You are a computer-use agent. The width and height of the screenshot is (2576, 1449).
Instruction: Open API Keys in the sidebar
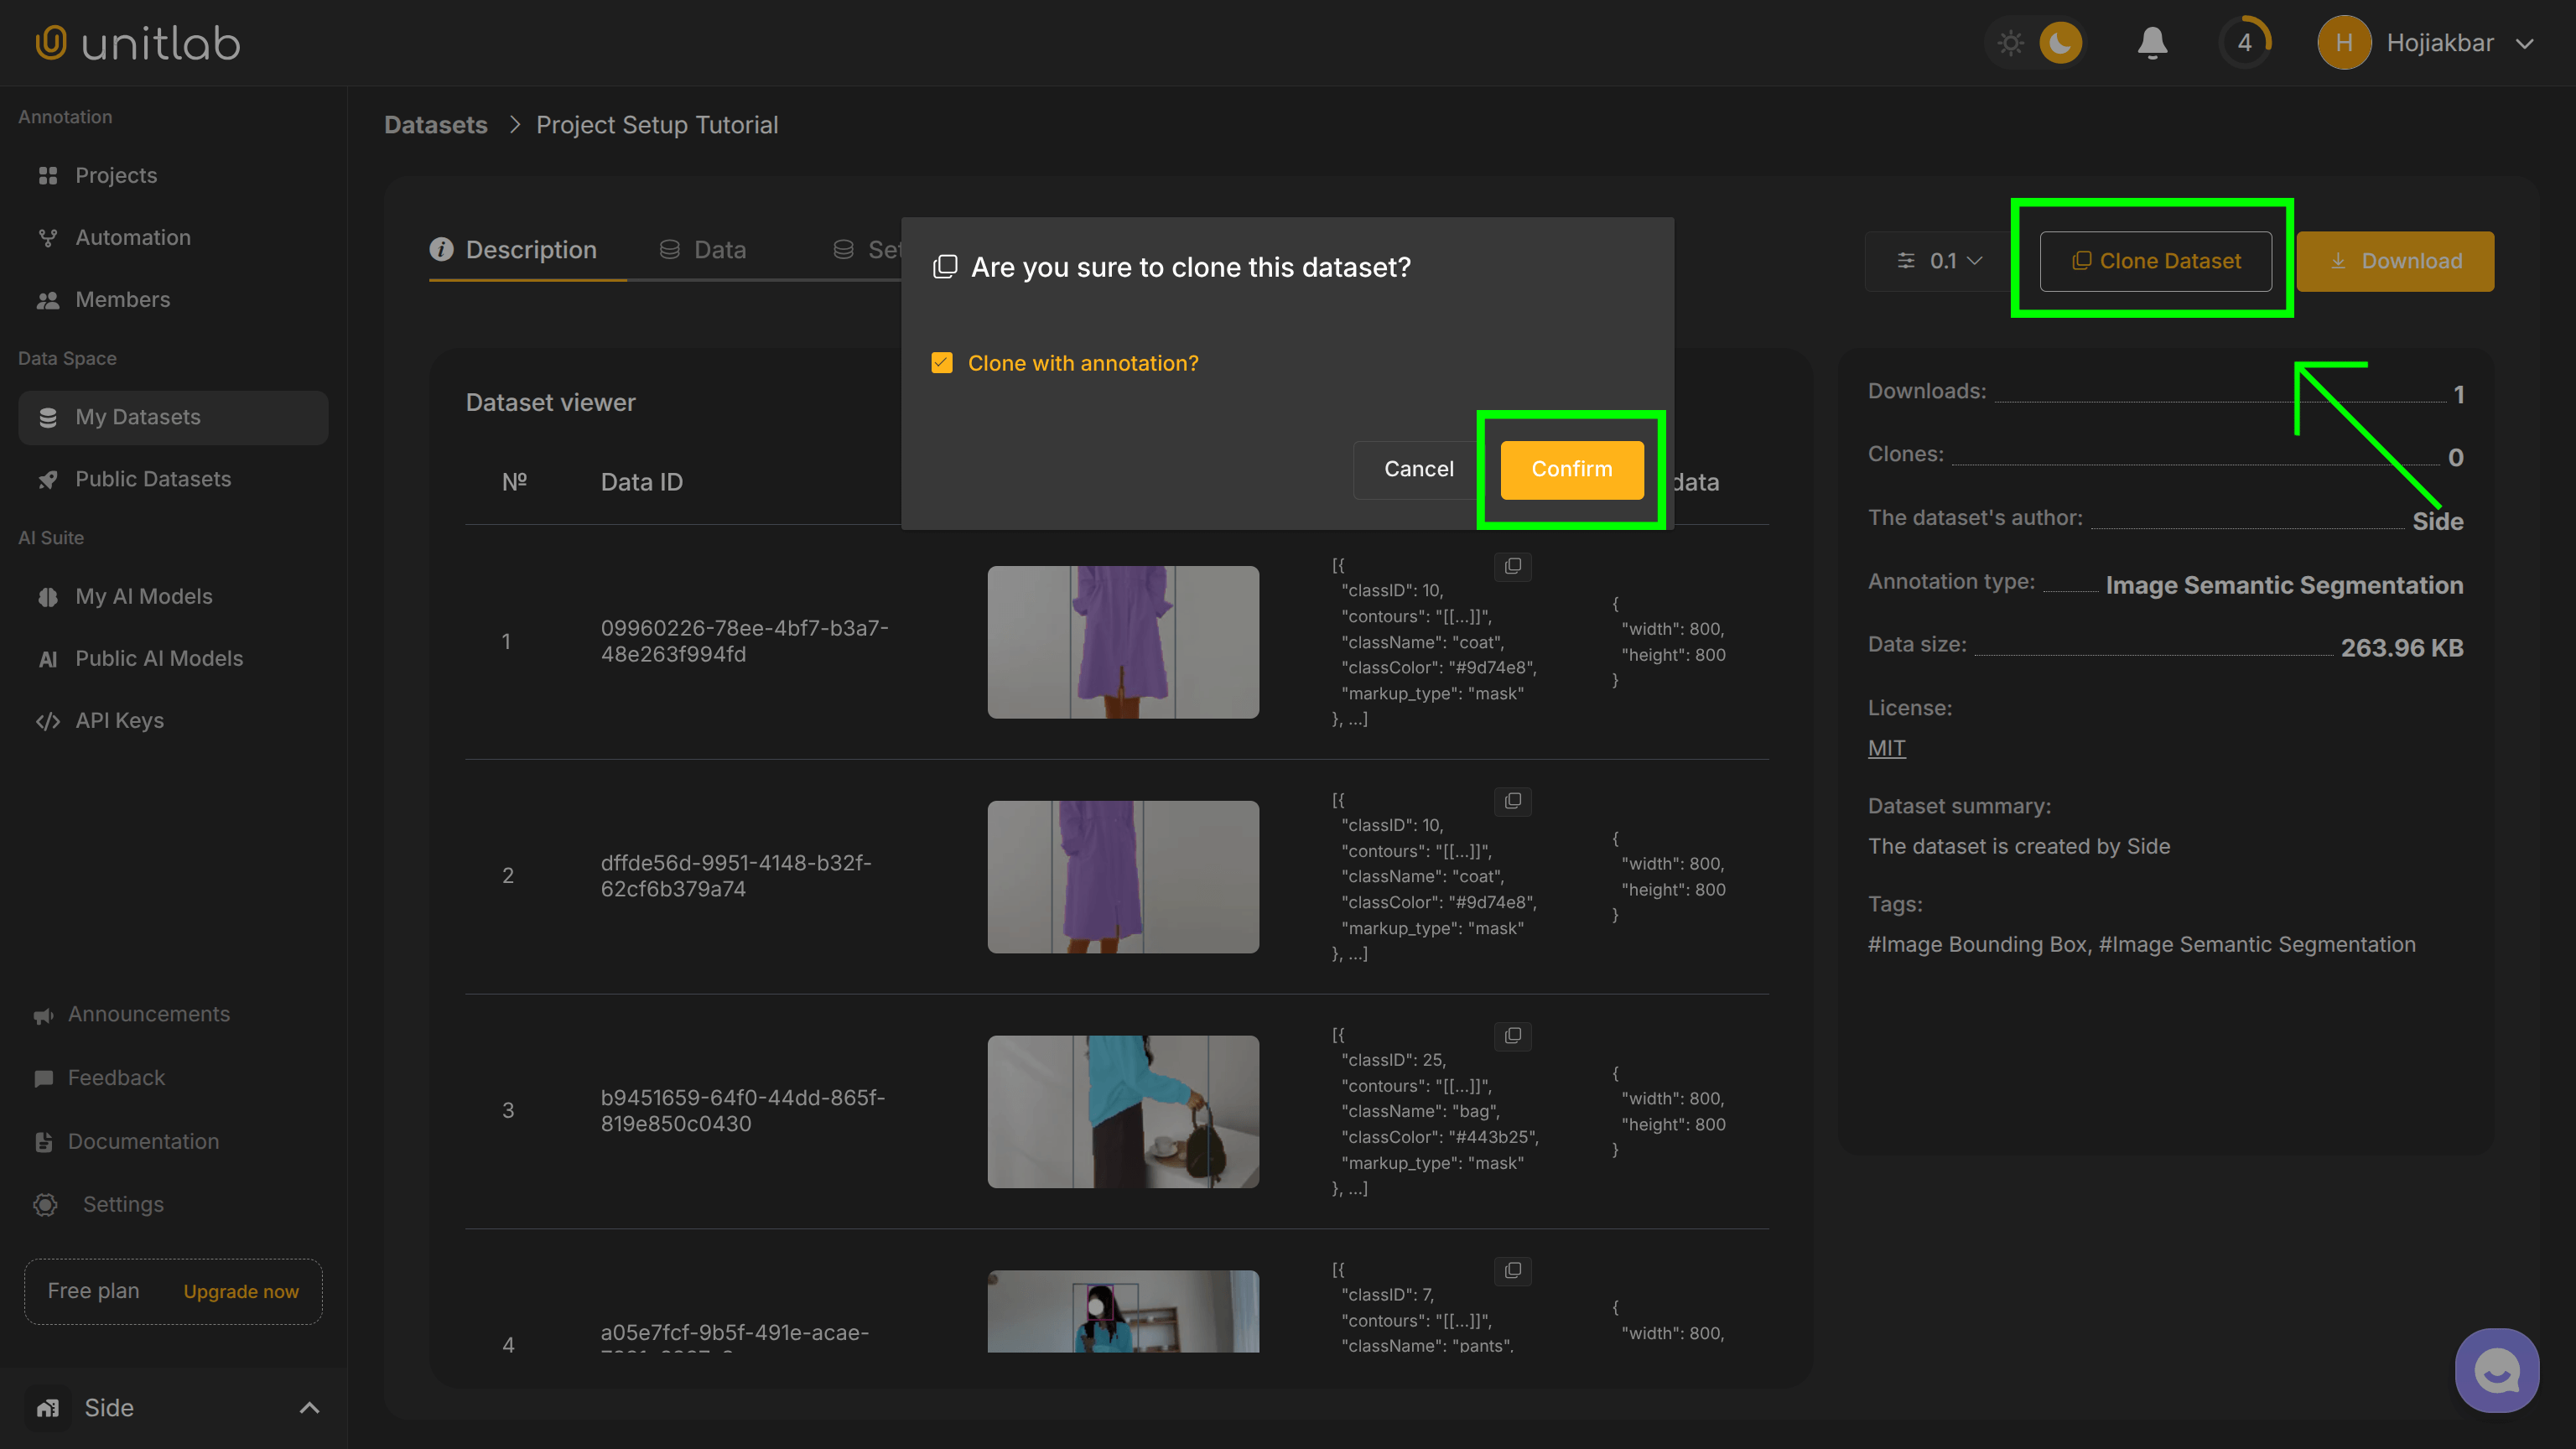point(119,720)
